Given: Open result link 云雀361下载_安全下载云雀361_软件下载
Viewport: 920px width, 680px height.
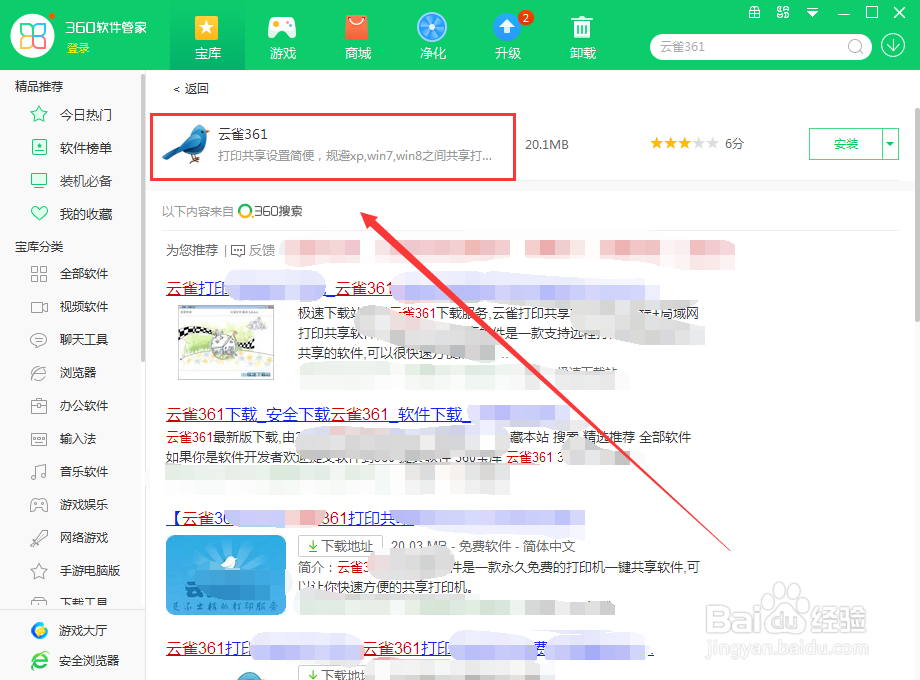Looking at the screenshot, I should (319, 414).
